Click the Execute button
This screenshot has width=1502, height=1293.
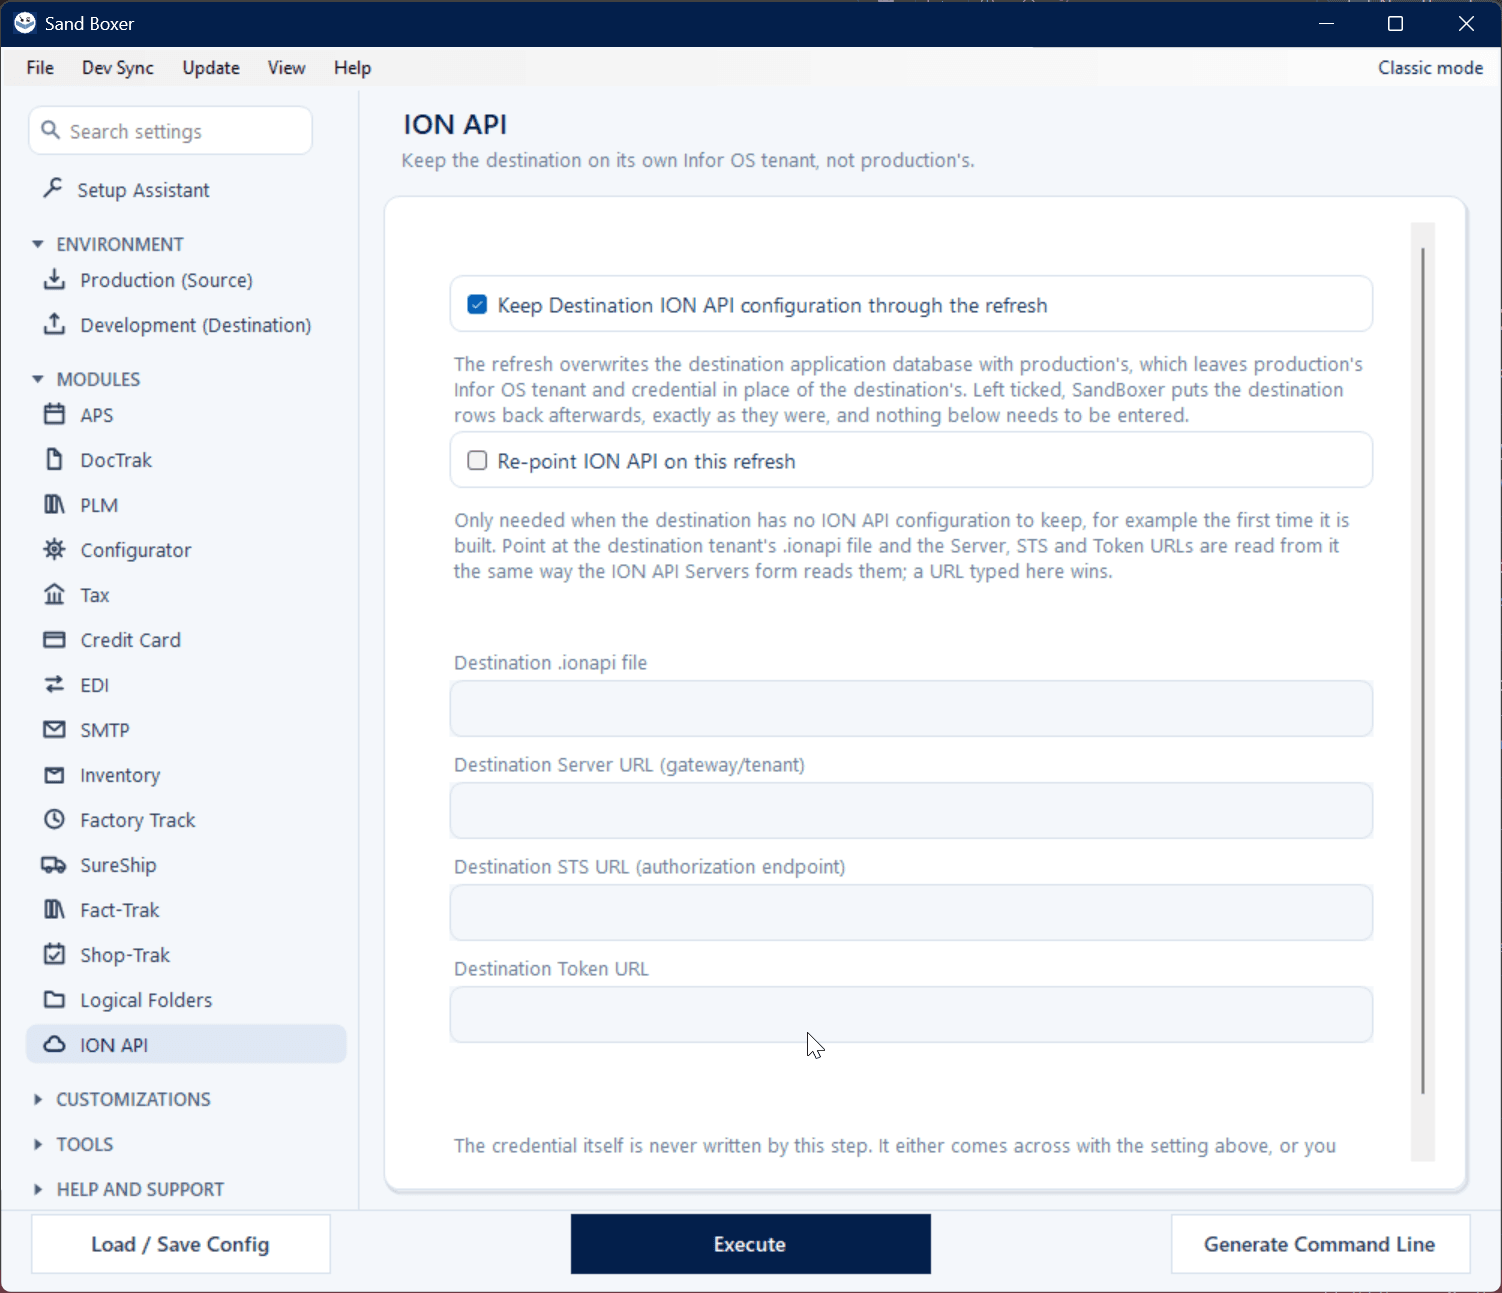(750, 1244)
